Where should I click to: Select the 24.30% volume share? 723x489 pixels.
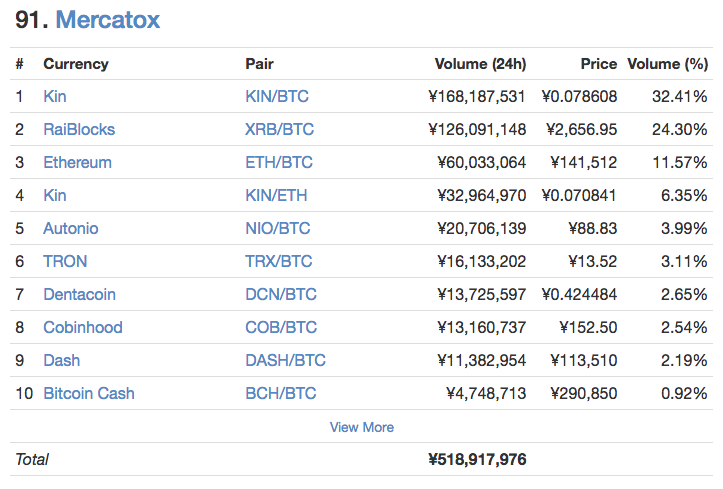(680, 130)
